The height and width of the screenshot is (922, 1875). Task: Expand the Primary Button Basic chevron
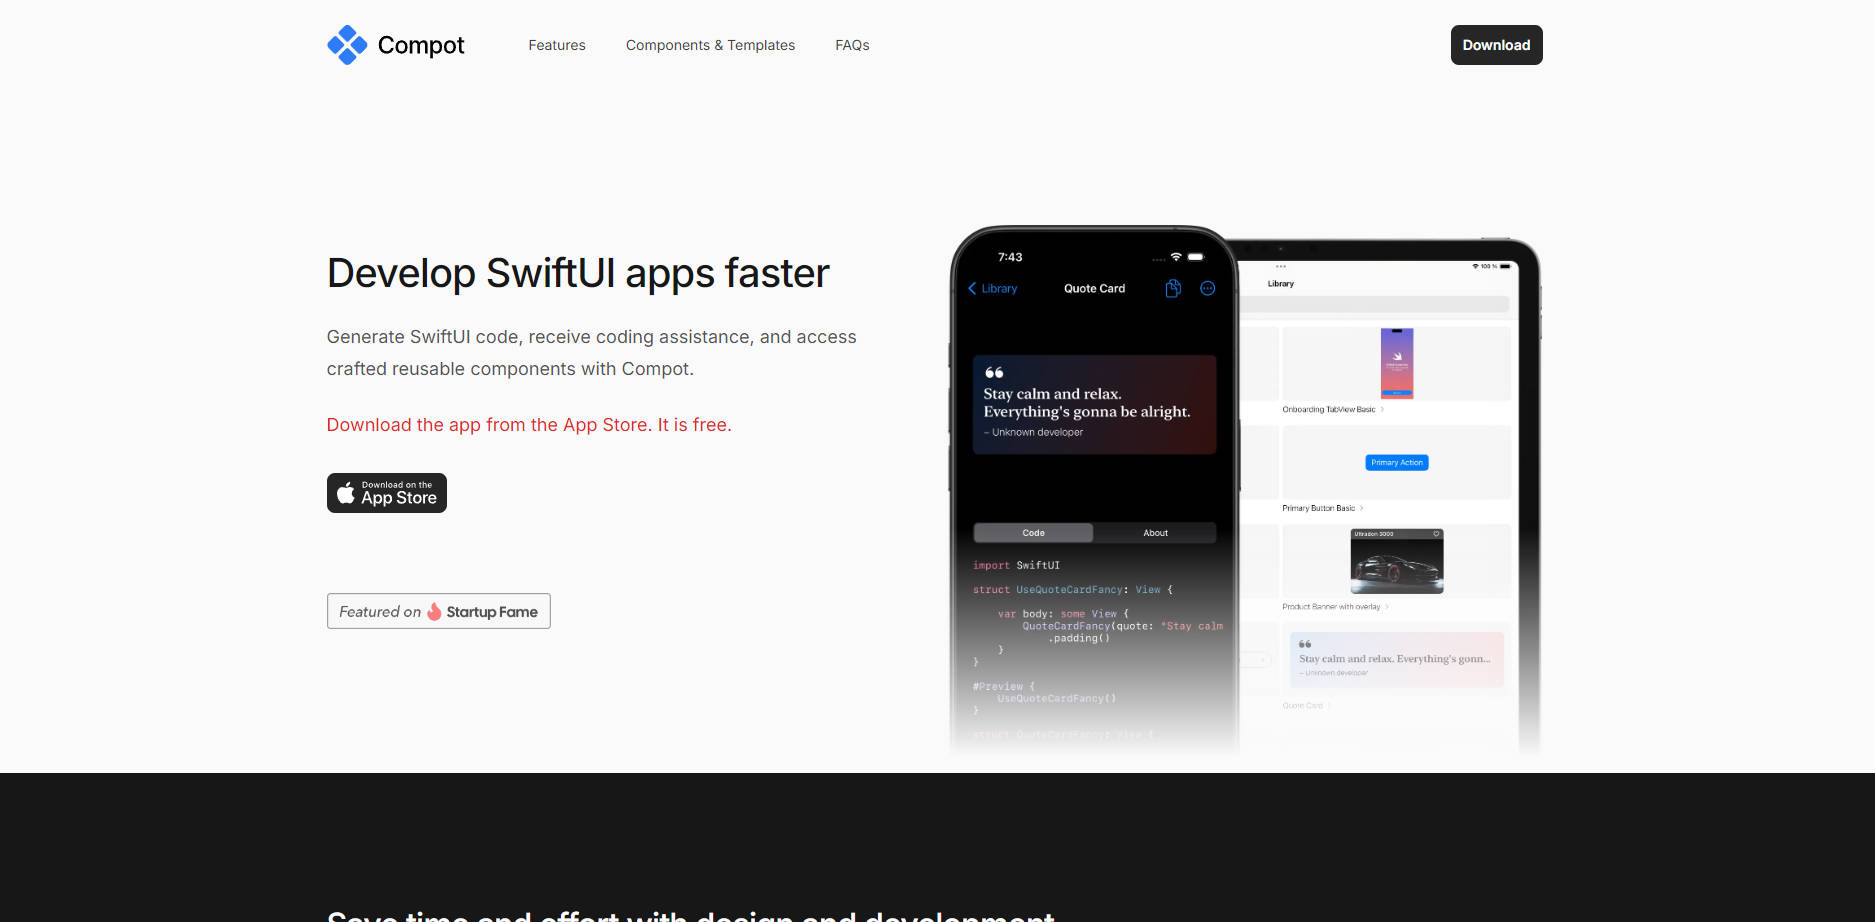pos(1362,508)
